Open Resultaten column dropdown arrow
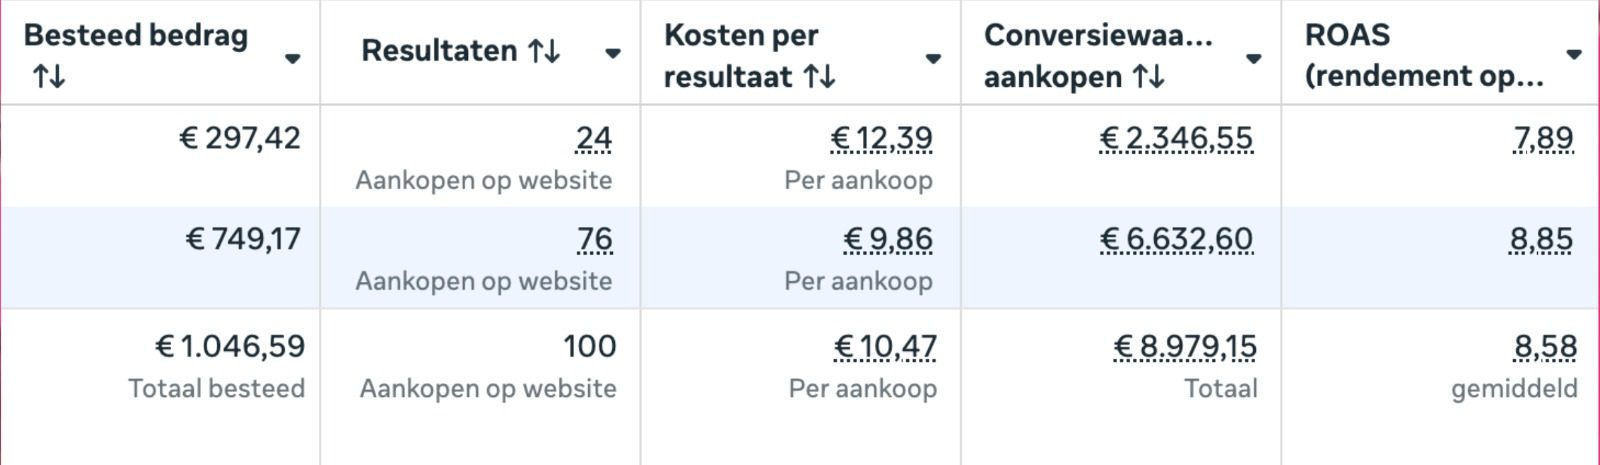Image resolution: width=1600 pixels, height=465 pixels. coord(613,53)
